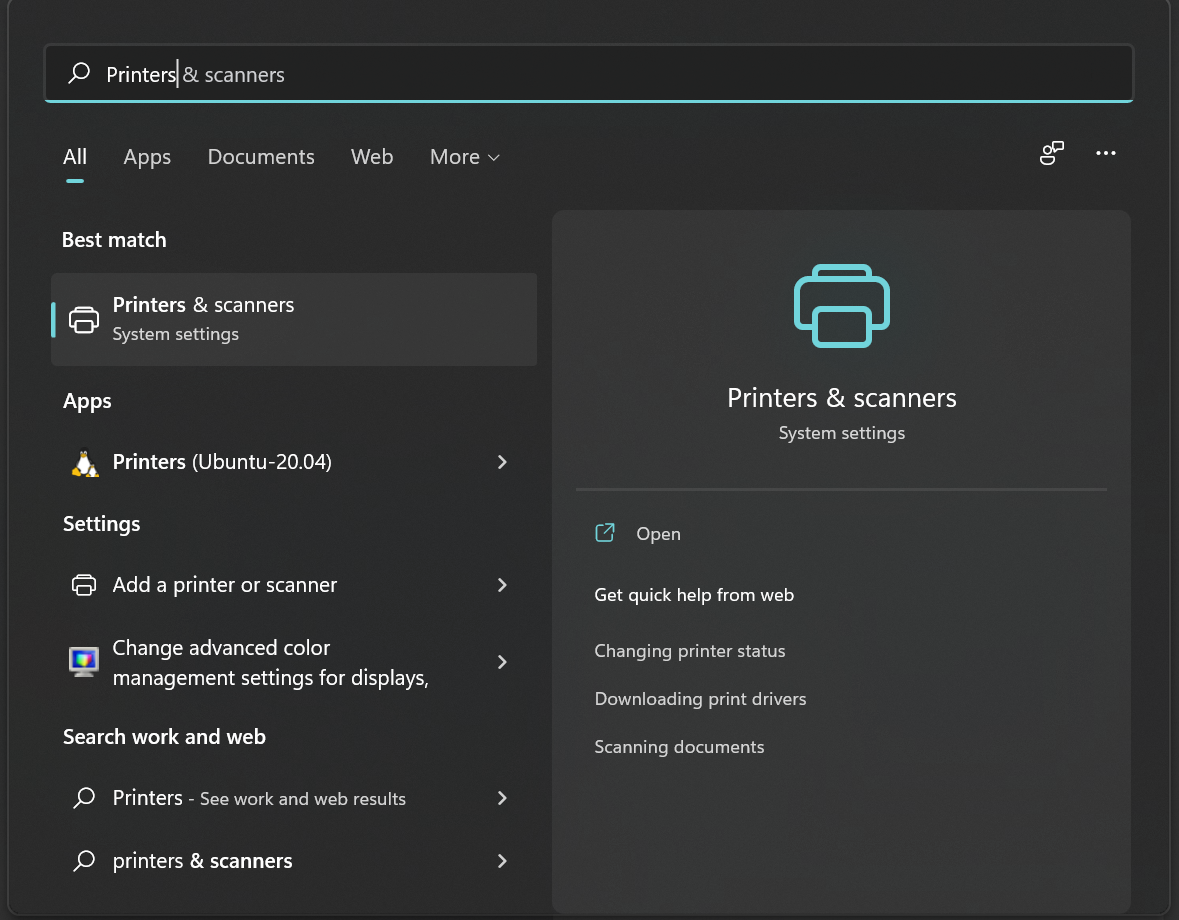Click the large teal printer icon in preview

(x=841, y=305)
